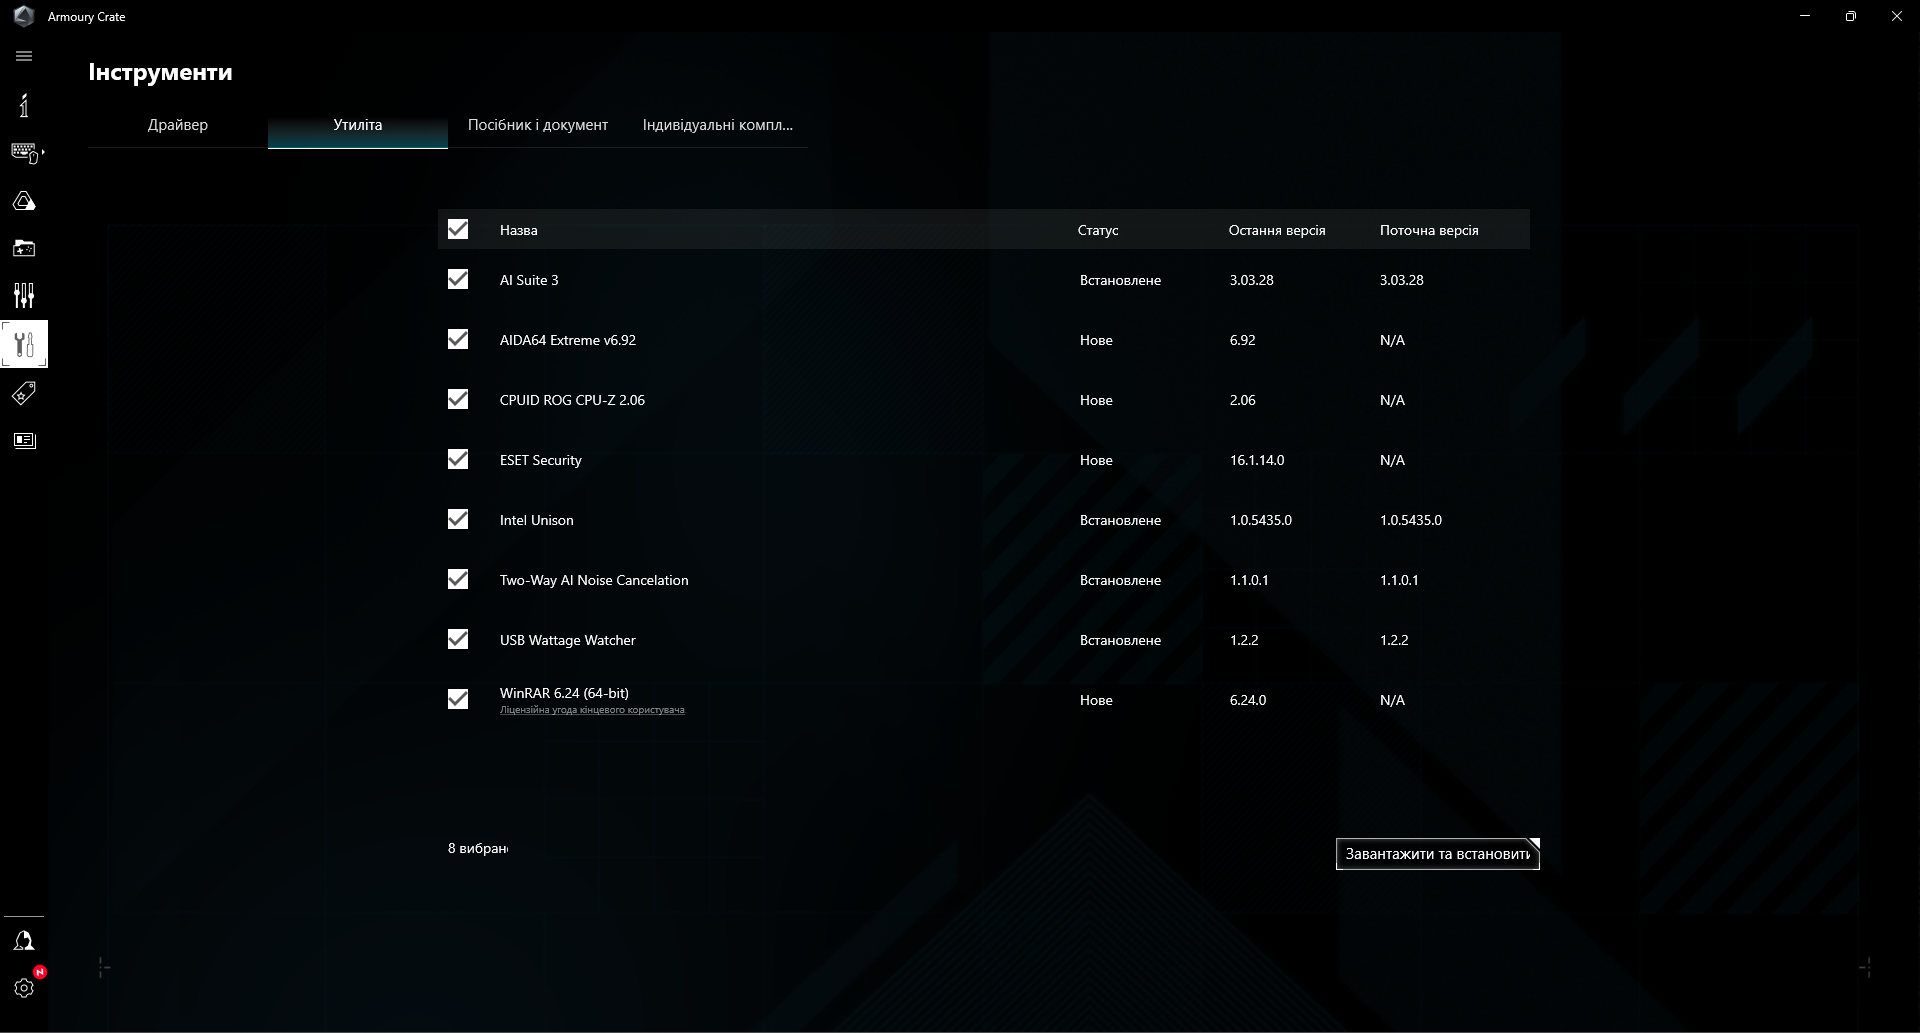Click the Статус column header
This screenshot has width=1920, height=1033.
click(1098, 230)
